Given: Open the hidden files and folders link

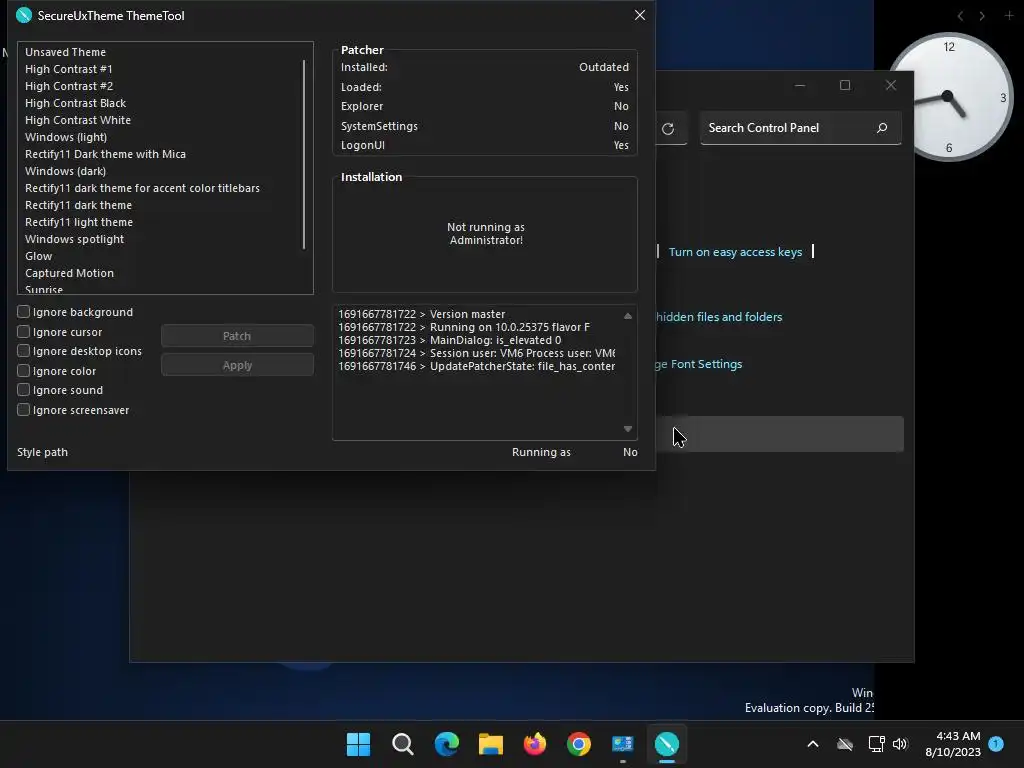Looking at the screenshot, I should (x=718, y=317).
